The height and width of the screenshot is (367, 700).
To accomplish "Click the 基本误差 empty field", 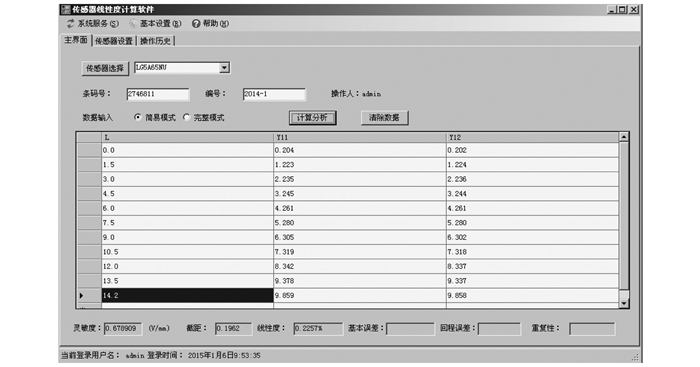I will tap(410, 329).
